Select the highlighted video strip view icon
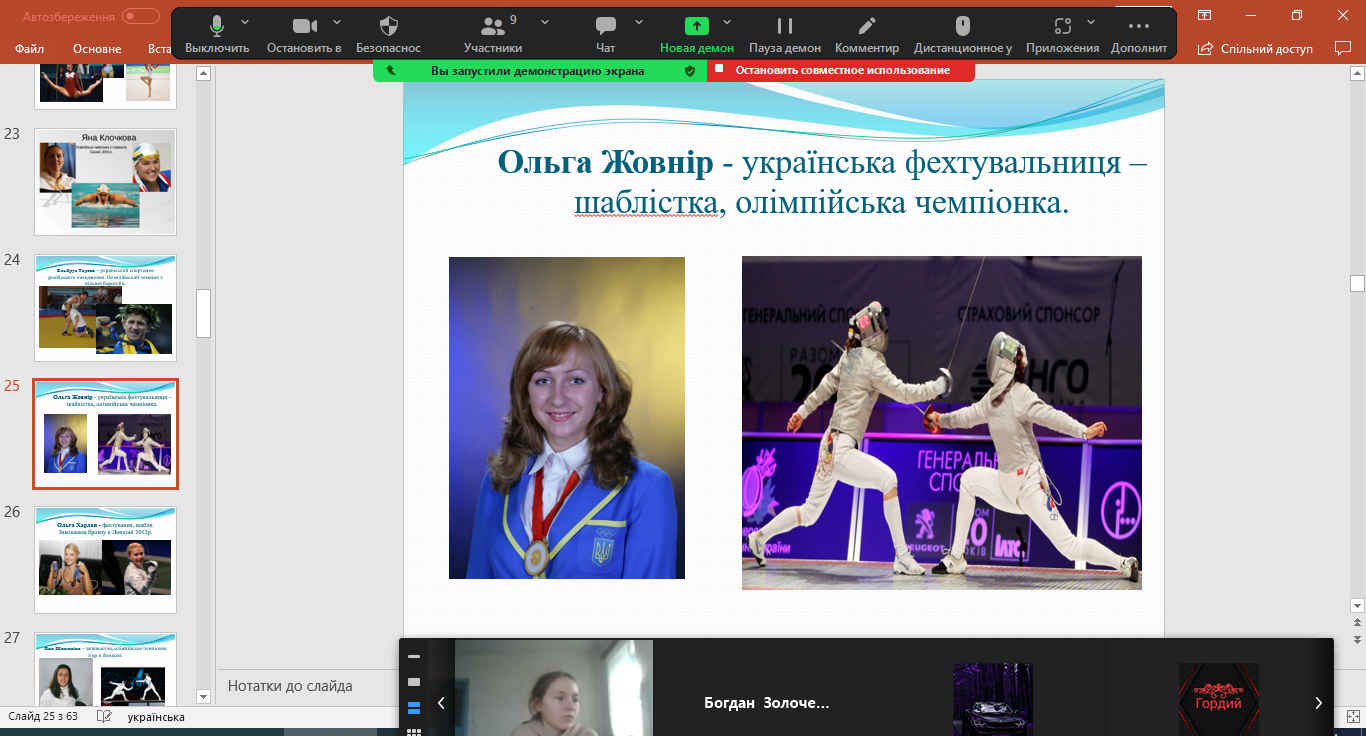The height and width of the screenshot is (736, 1366). click(x=414, y=708)
